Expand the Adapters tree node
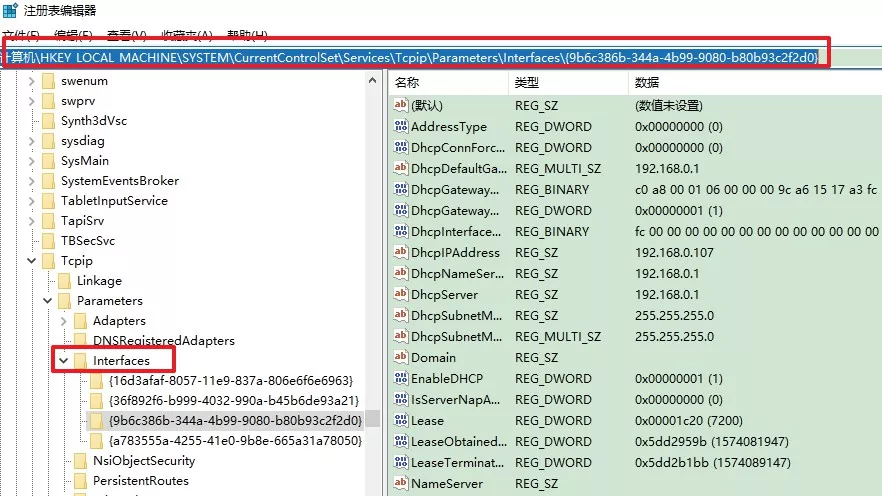Image resolution: width=882 pixels, height=496 pixels. (64, 321)
